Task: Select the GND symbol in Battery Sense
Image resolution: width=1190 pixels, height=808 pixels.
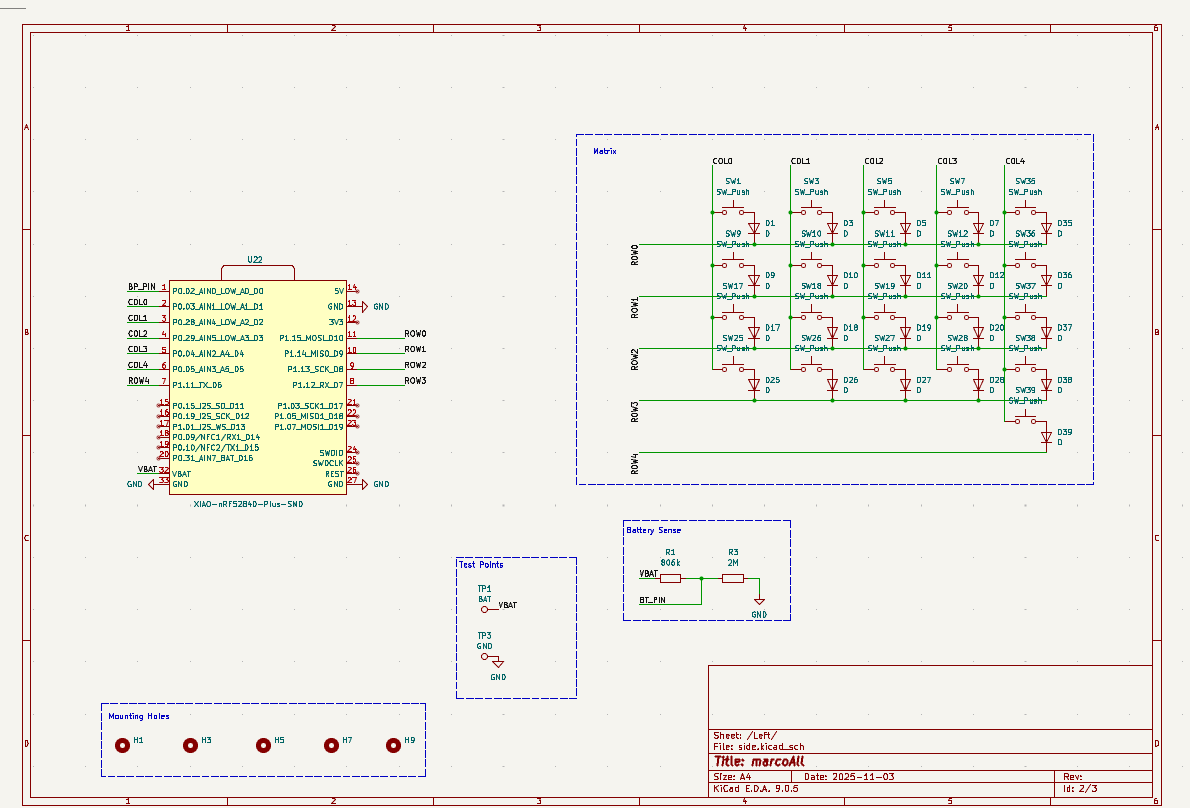Action: [x=759, y=603]
